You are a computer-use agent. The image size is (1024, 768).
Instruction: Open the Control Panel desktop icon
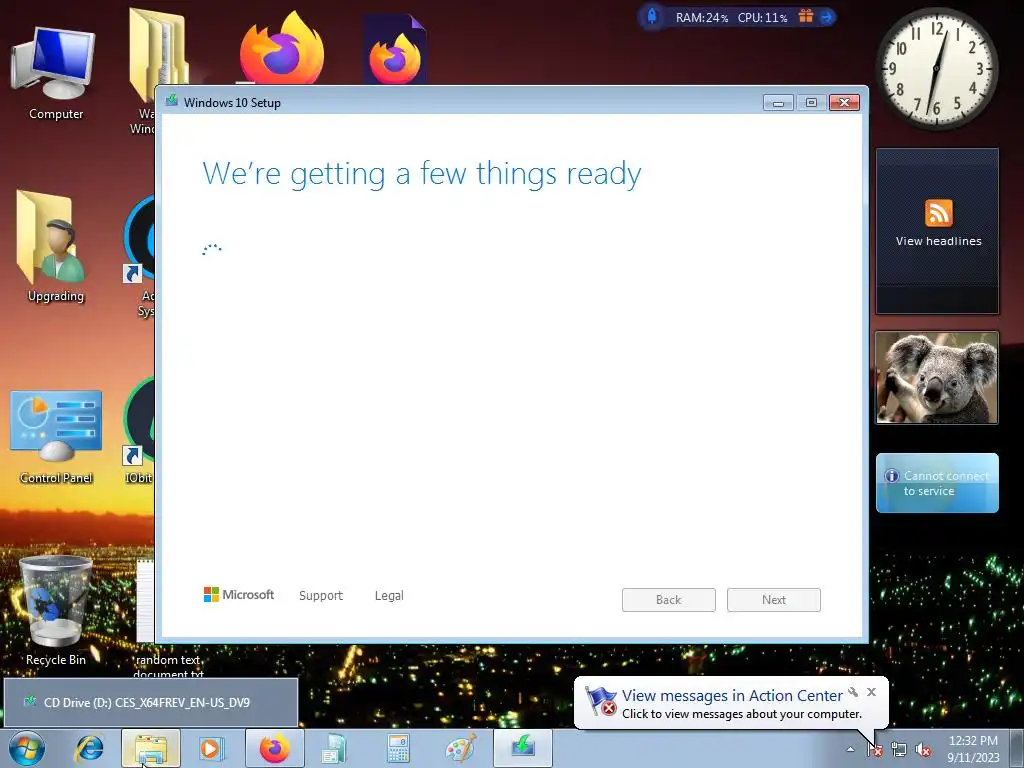[x=56, y=436]
